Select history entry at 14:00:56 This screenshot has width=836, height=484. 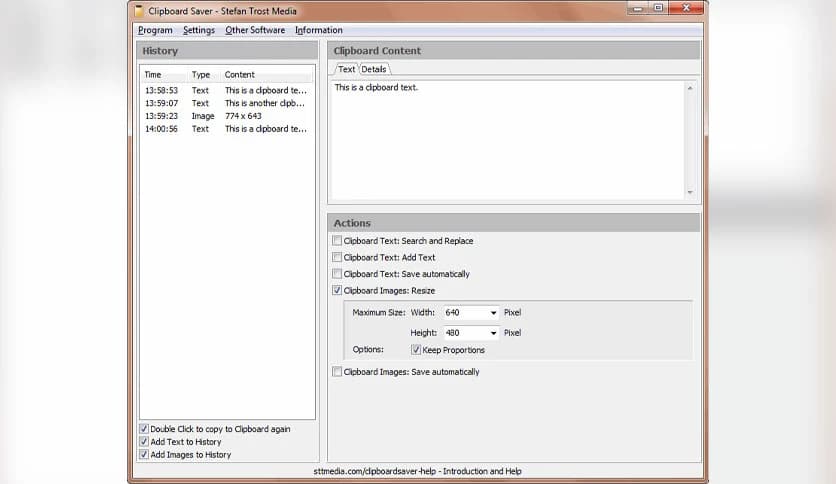click(227, 129)
